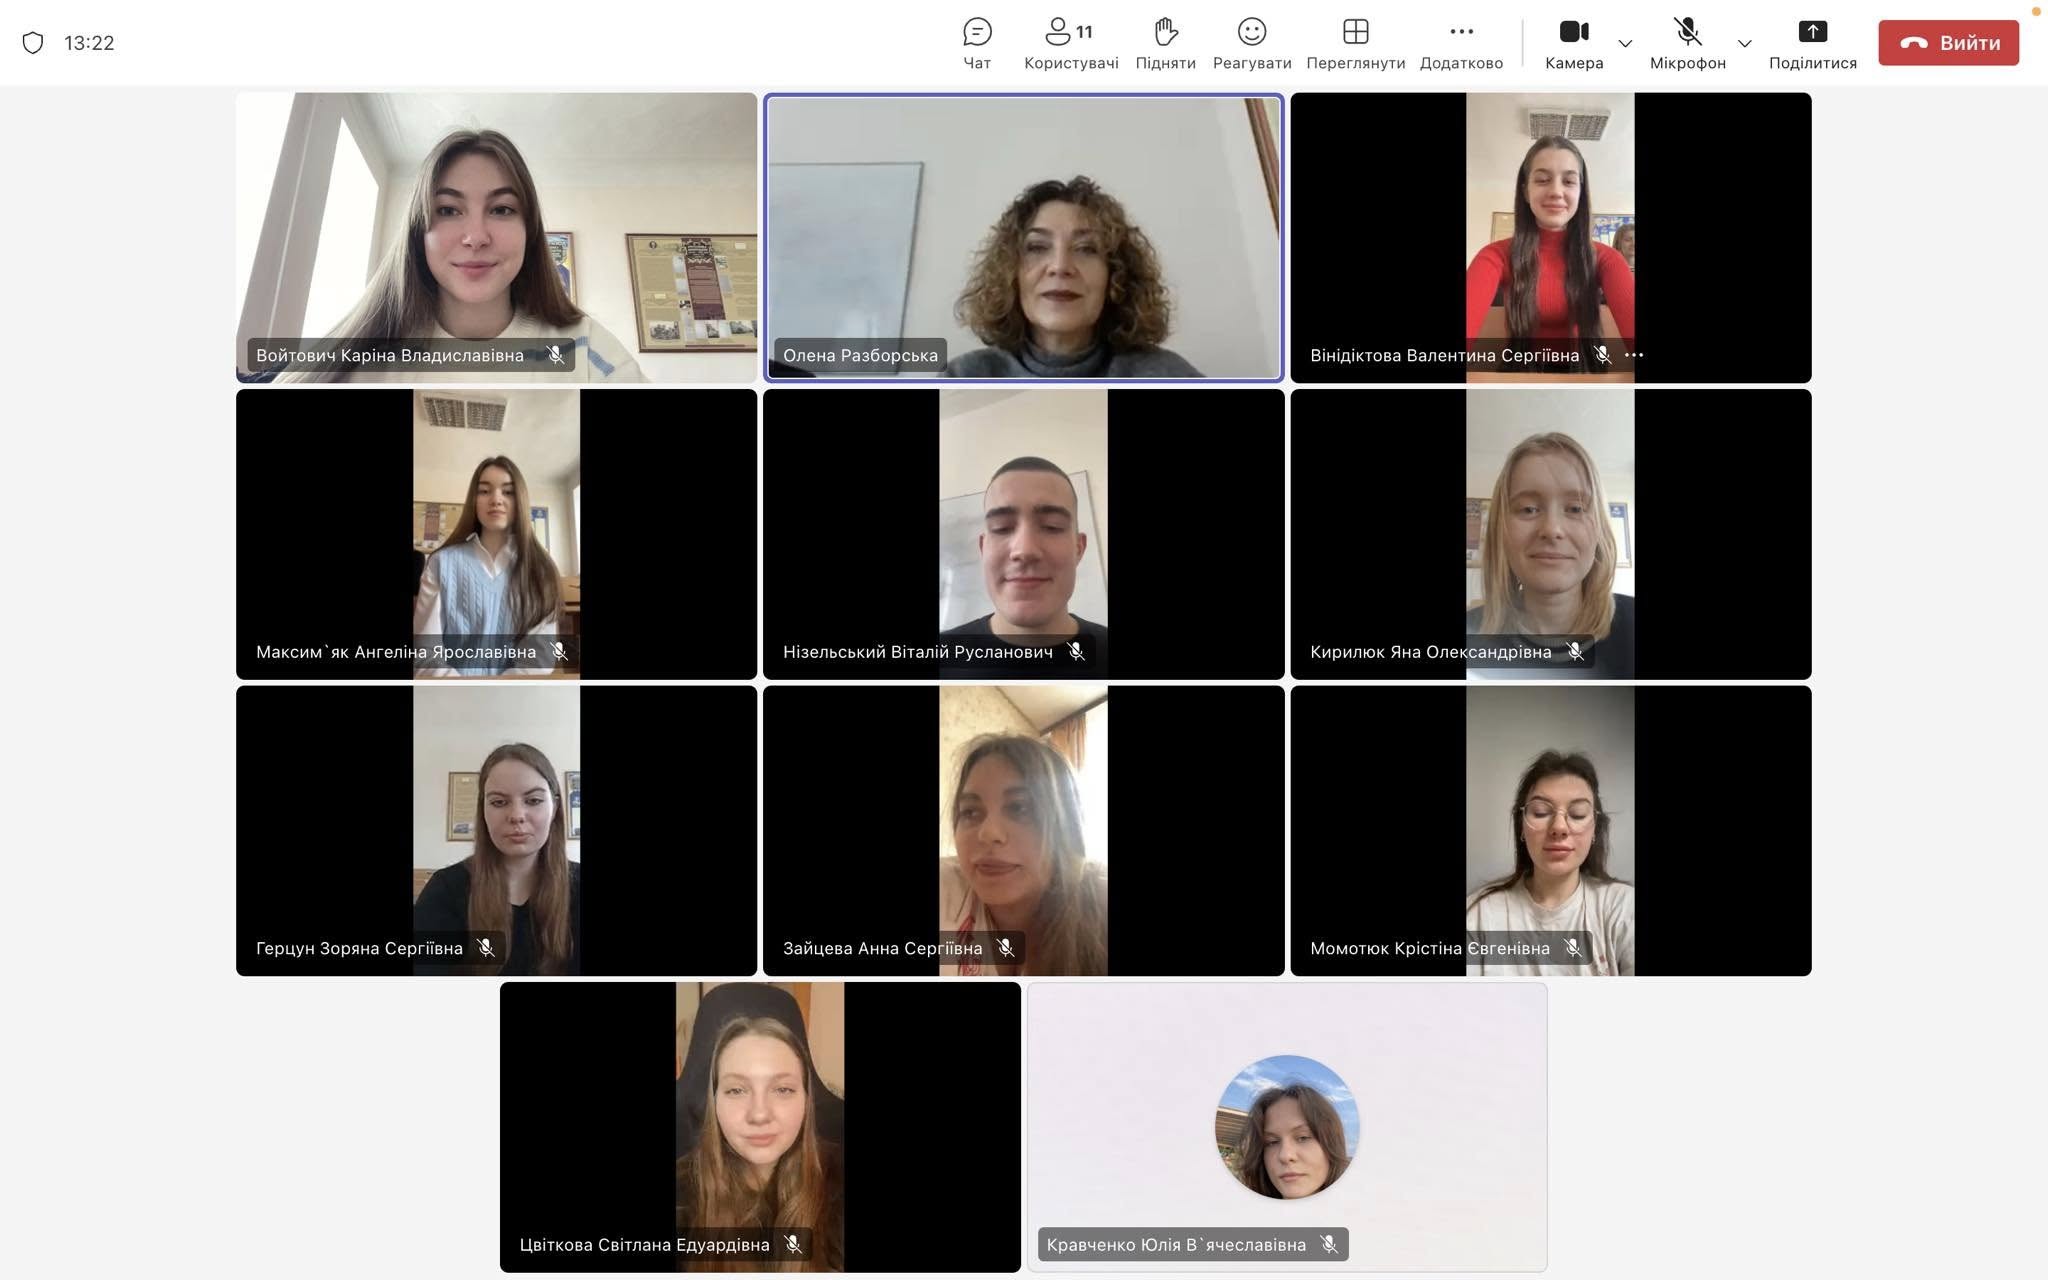2048x1280 pixels.
Task: Click the name label Кравченко Юлія В`ячеславівна
Action: pyautogui.click(x=1176, y=1245)
